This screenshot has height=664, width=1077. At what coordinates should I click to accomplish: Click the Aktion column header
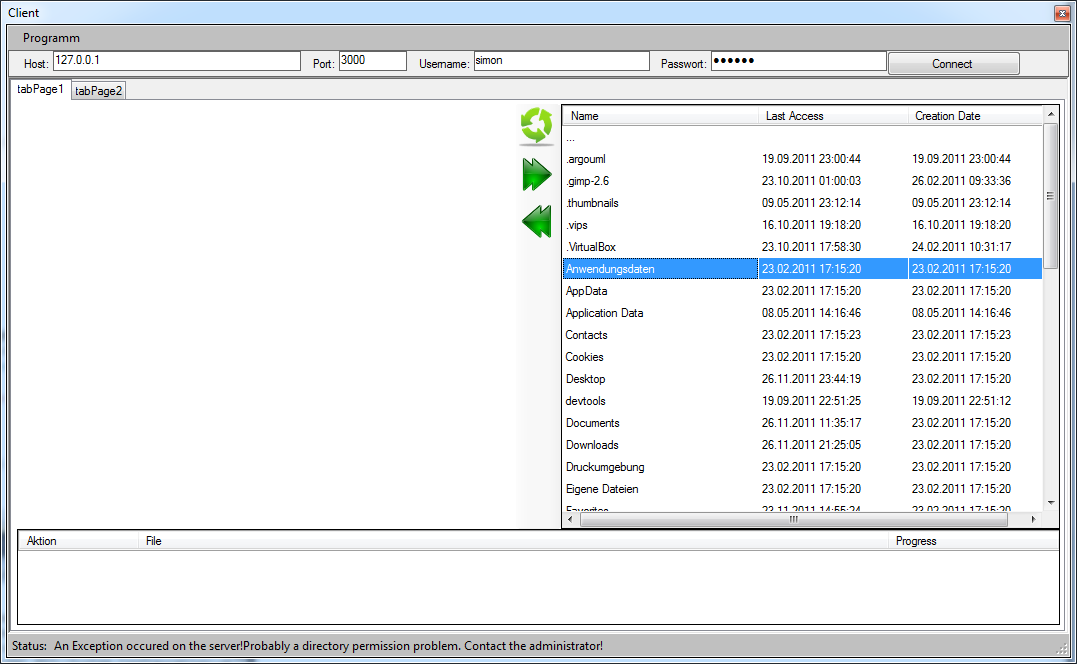[x=78, y=541]
